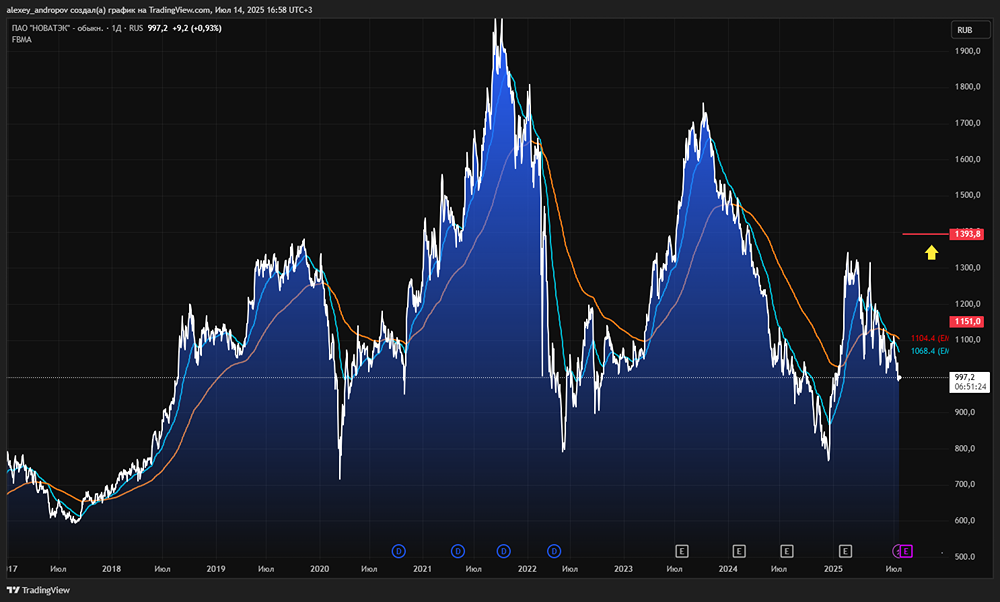Click the 2025 label on the time axis
This screenshot has width=1000, height=602.
coord(833,569)
